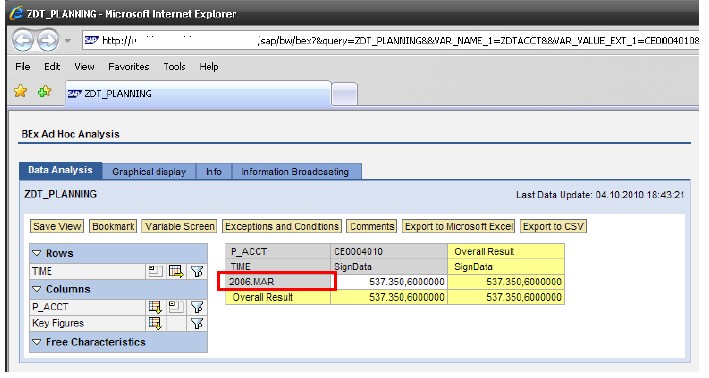Screen dimensions: 709x378
Task: Click move-to-rows icon for P_ACCT
Action: [x=155, y=307]
